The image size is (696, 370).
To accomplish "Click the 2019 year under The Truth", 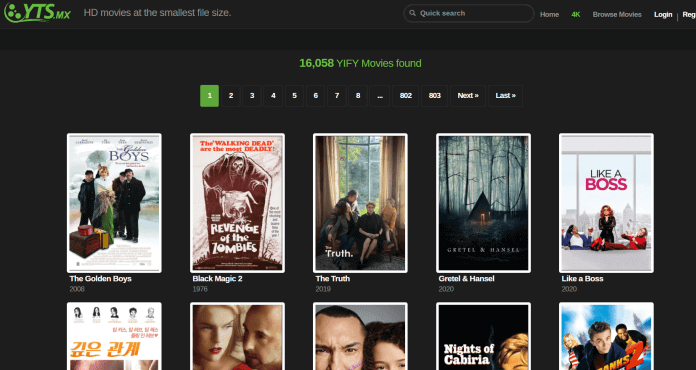I will tap(323, 289).
